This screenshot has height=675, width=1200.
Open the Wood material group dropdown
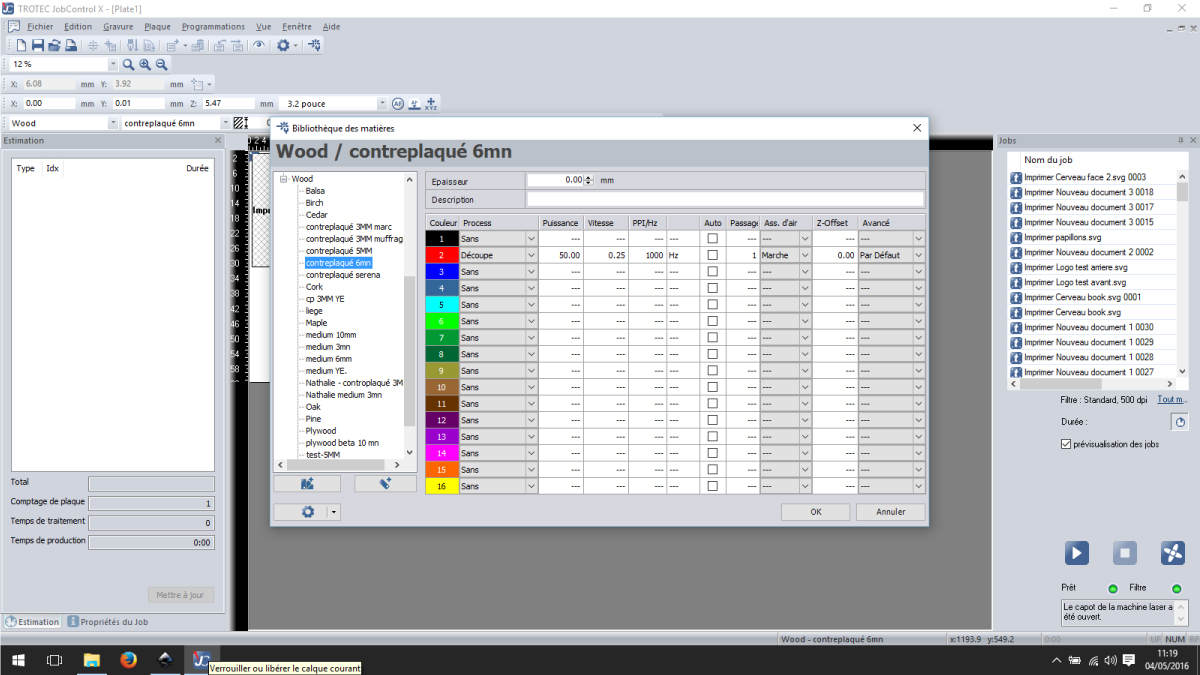click(113, 123)
